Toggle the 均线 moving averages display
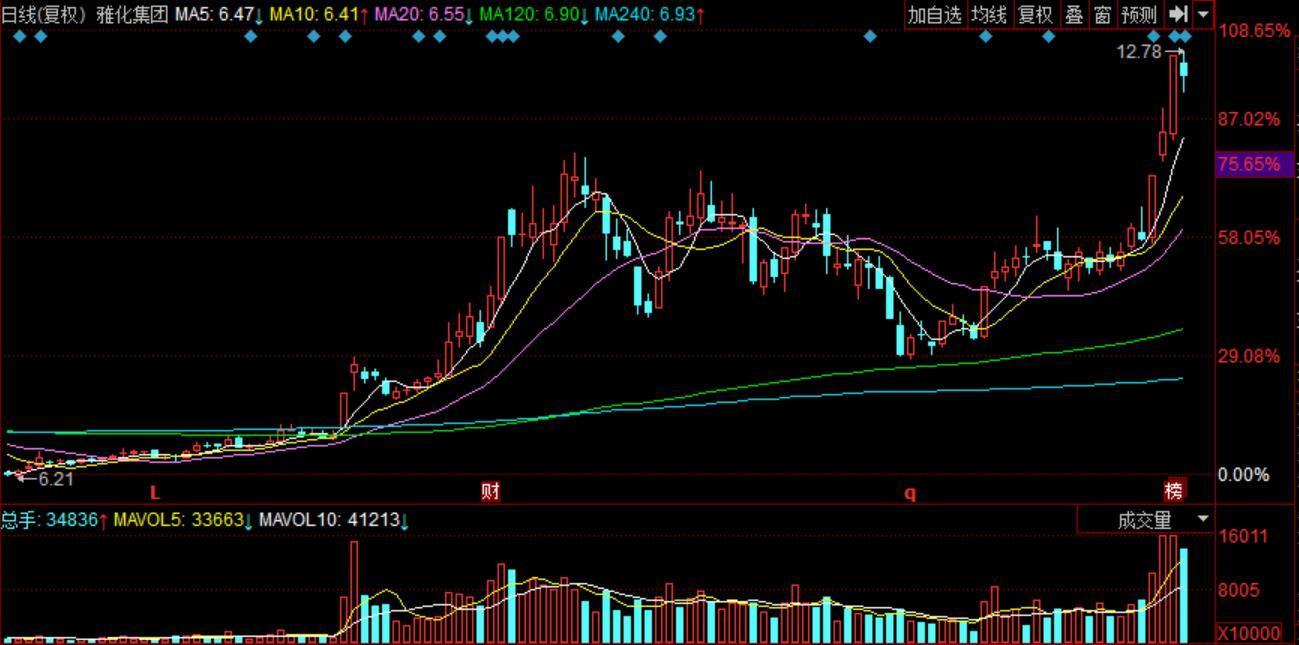 point(989,14)
